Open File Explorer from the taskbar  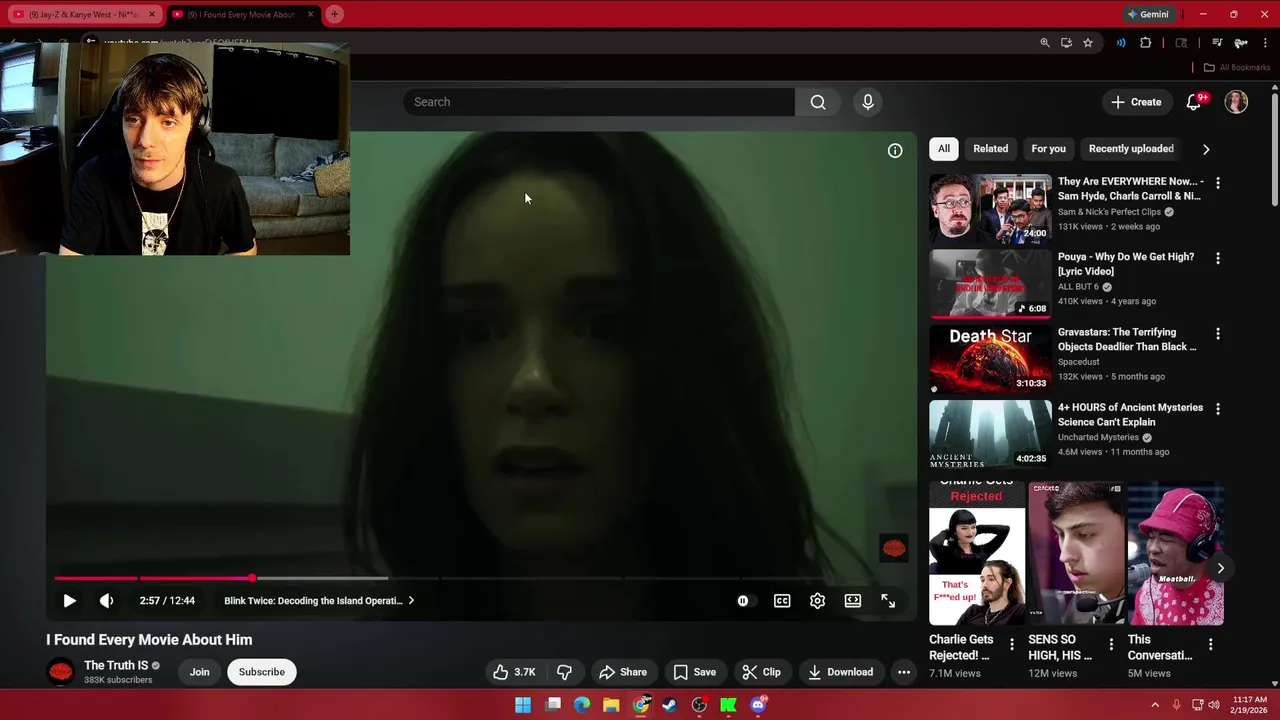click(x=611, y=705)
